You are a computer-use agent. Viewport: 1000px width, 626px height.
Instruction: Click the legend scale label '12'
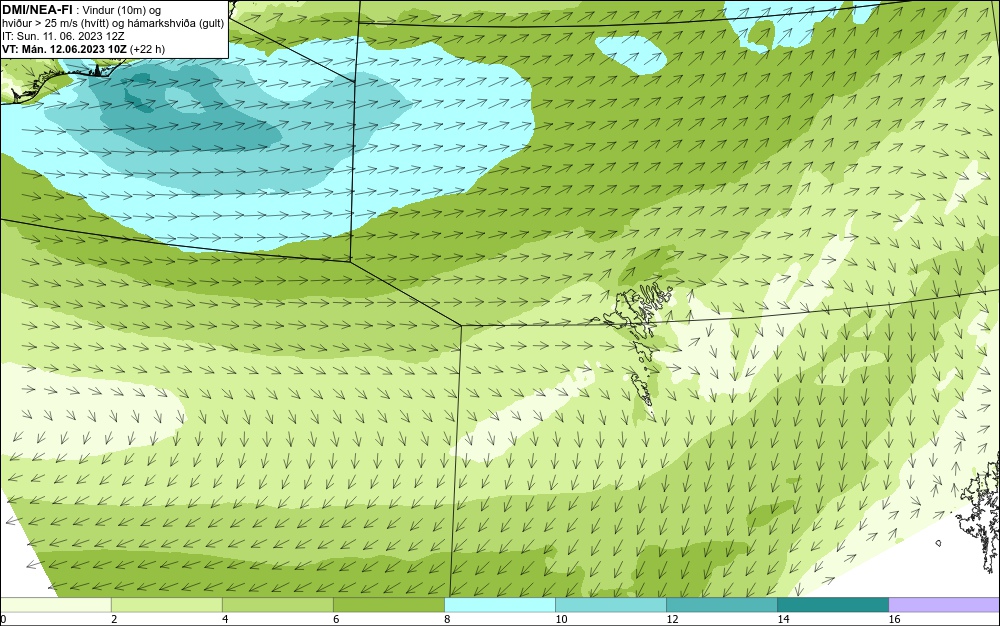pos(672,619)
